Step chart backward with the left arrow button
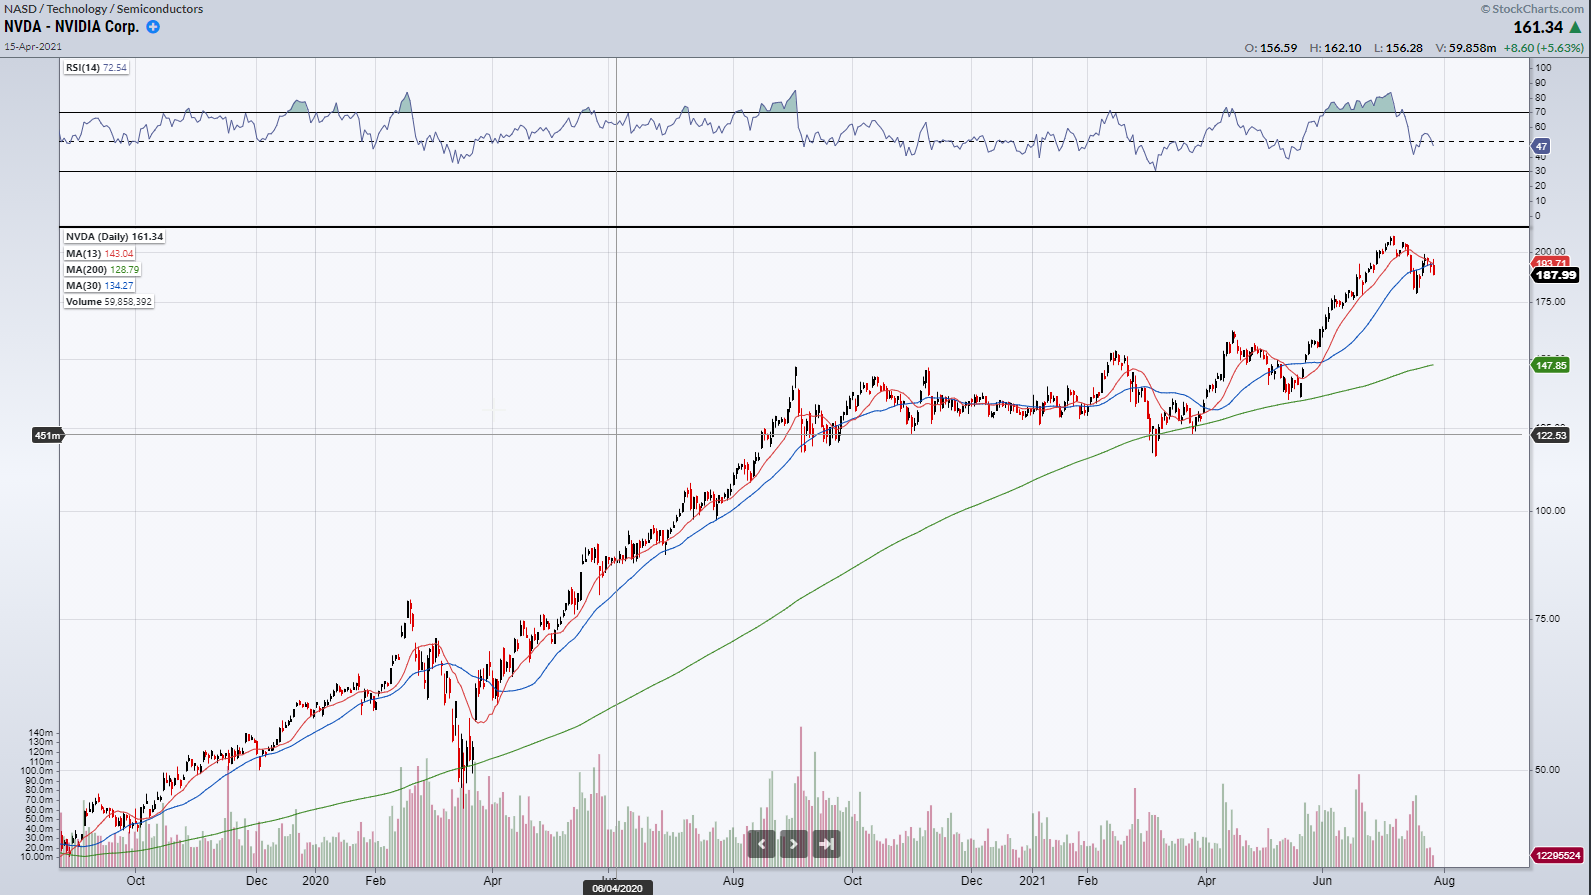 pos(762,844)
